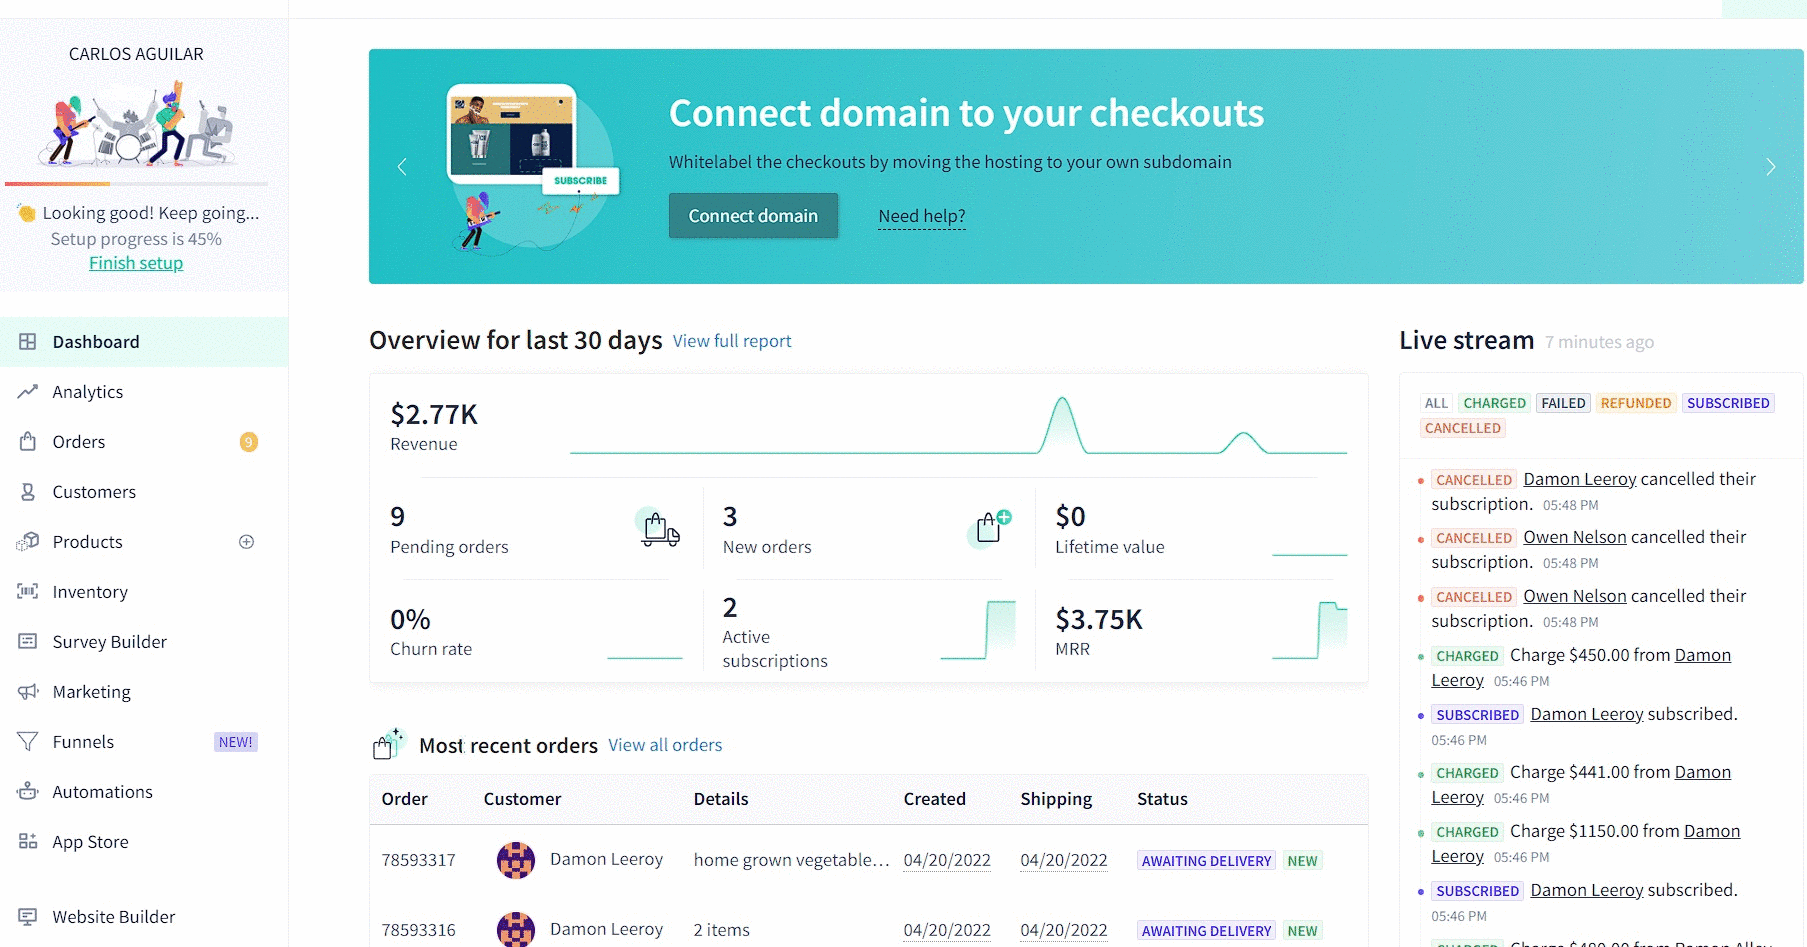Click the home grown vegetable details cell
The width and height of the screenshot is (1807, 947).
click(x=791, y=860)
